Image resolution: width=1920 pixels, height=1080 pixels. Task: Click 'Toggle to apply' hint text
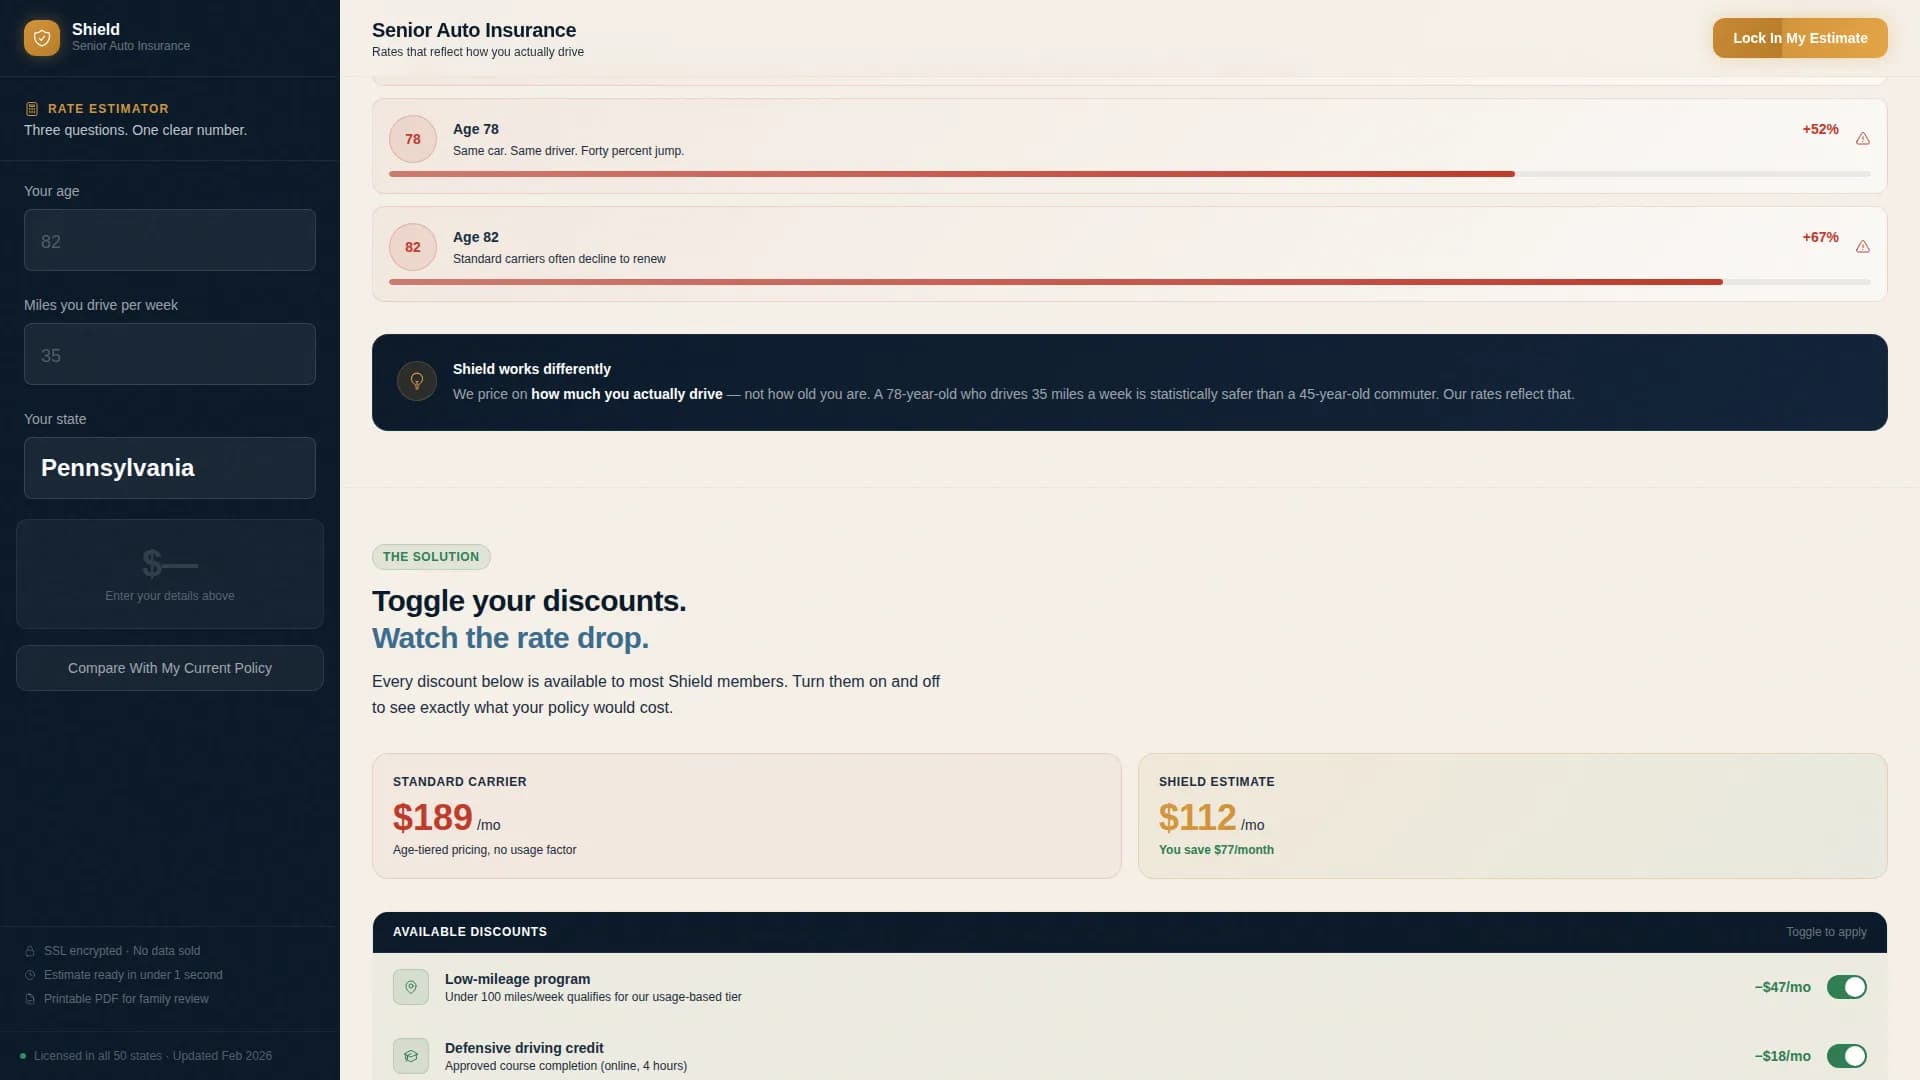coord(1826,932)
